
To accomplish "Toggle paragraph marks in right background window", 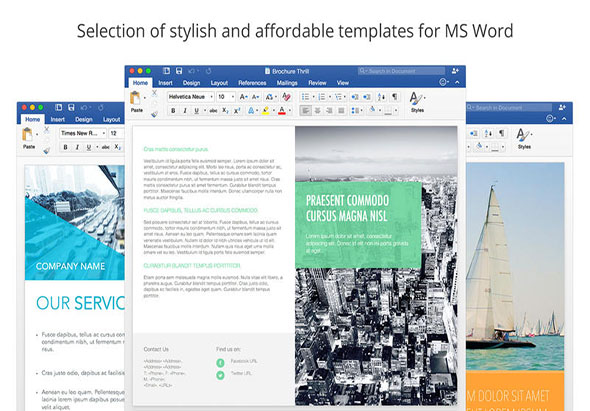I will (501, 133).
